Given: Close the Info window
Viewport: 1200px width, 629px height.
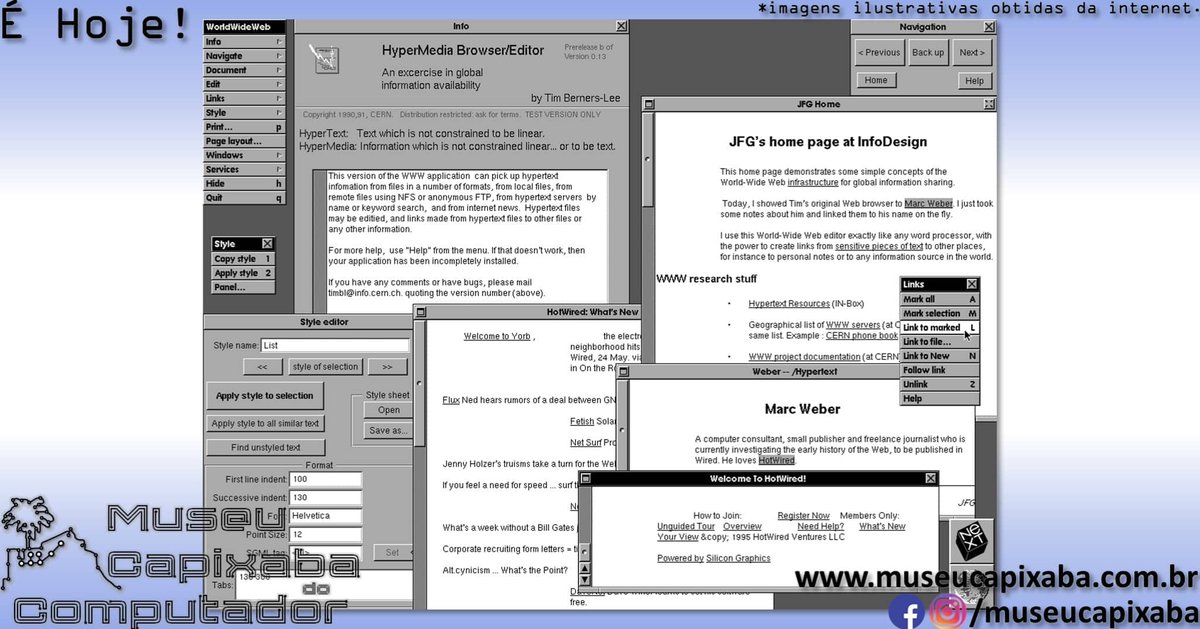Looking at the screenshot, I should (x=621, y=26).
